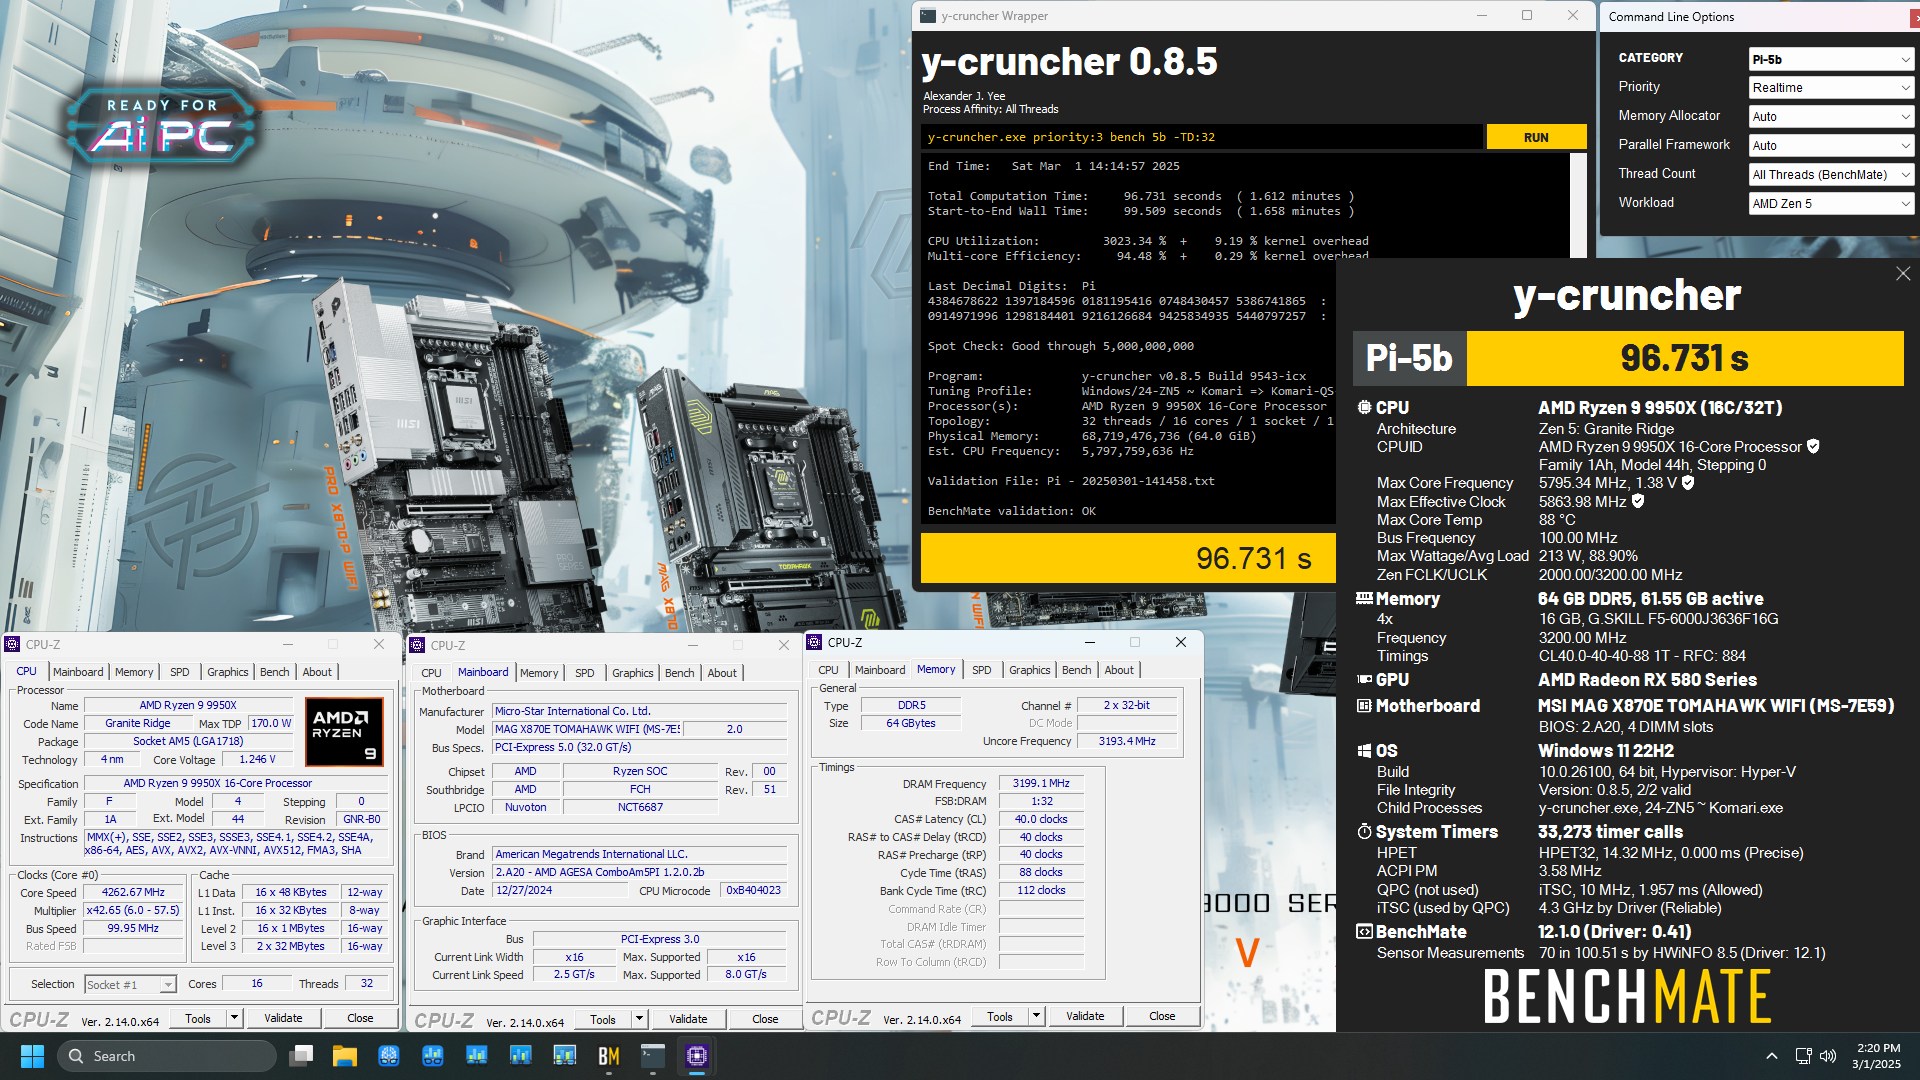1920x1080 pixels.
Task: Click Tools button in the leftmost CPU-Z window
Action: tap(198, 1018)
